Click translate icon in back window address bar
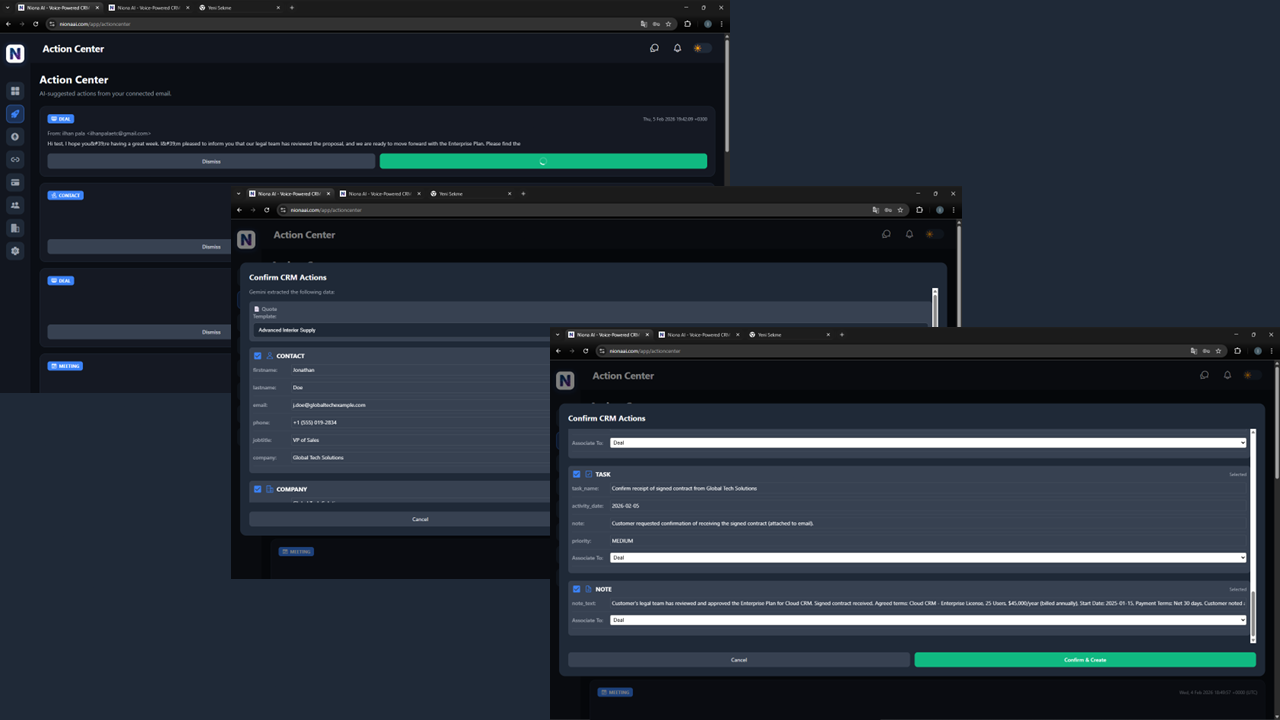 pyautogui.click(x=643, y=24)
